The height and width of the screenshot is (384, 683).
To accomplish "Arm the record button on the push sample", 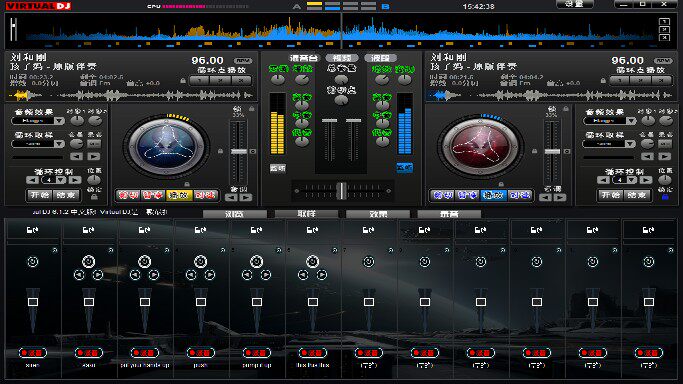I will 200,352.
